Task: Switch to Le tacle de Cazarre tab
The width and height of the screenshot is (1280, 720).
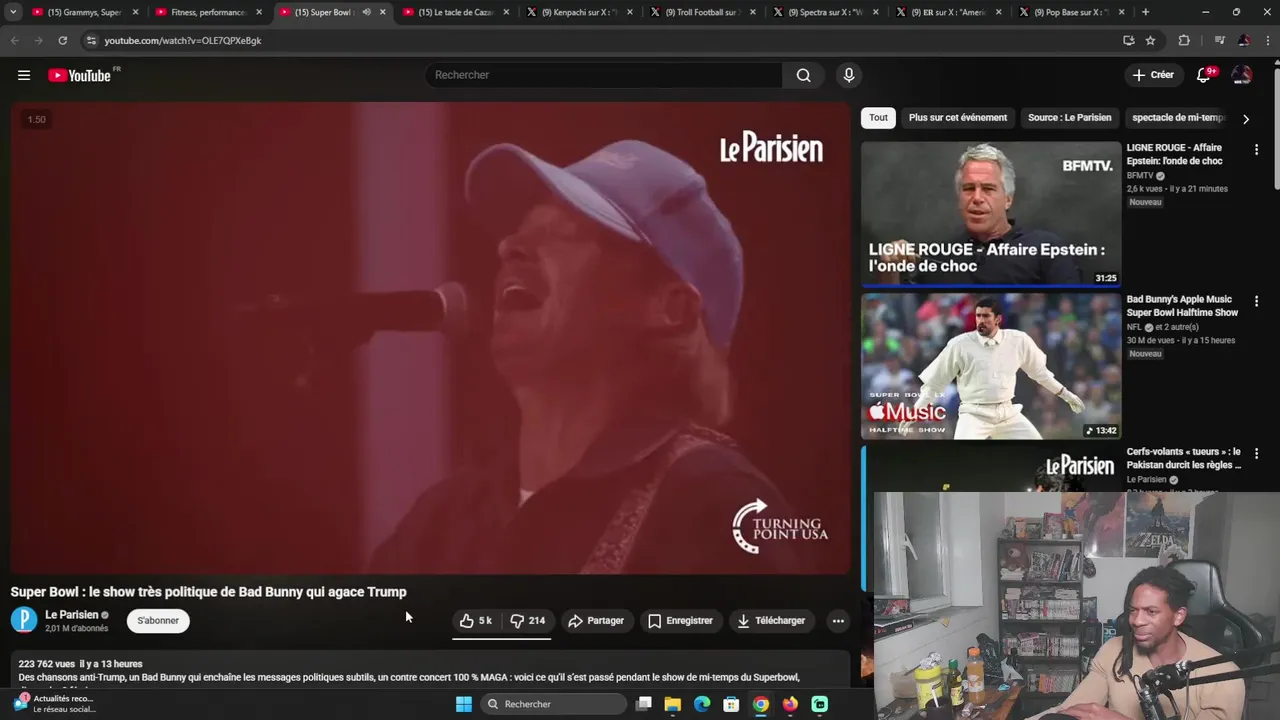Action: click(x=455, y=12)
